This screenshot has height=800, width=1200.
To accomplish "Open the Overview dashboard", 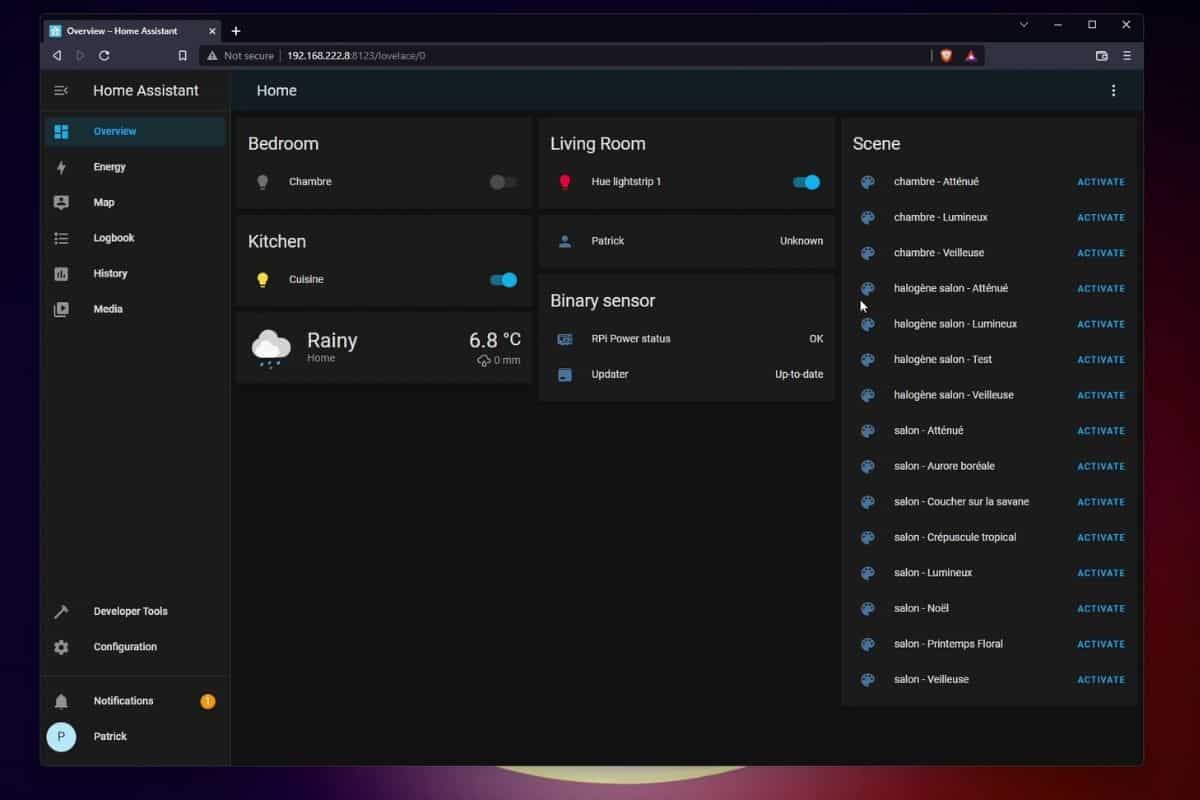I will click(135, 131).
